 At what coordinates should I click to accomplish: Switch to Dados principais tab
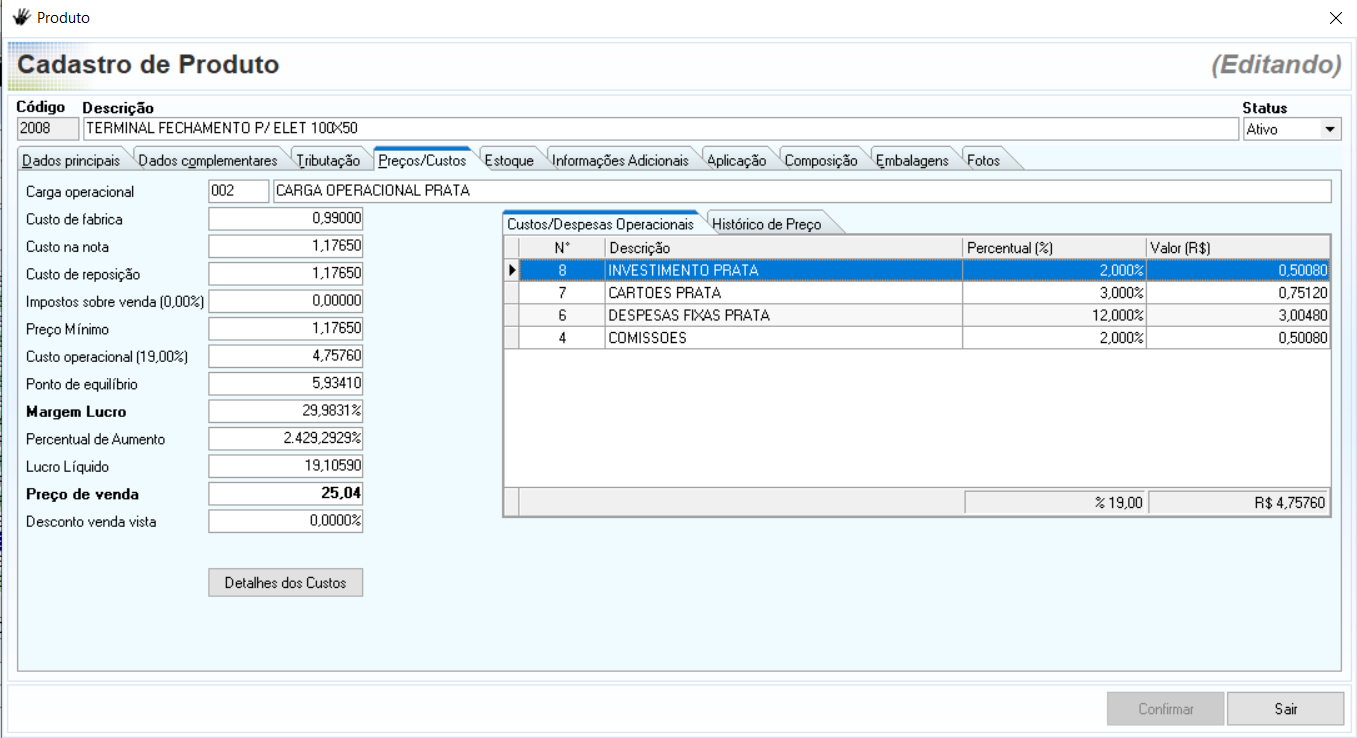click(71, 160)
